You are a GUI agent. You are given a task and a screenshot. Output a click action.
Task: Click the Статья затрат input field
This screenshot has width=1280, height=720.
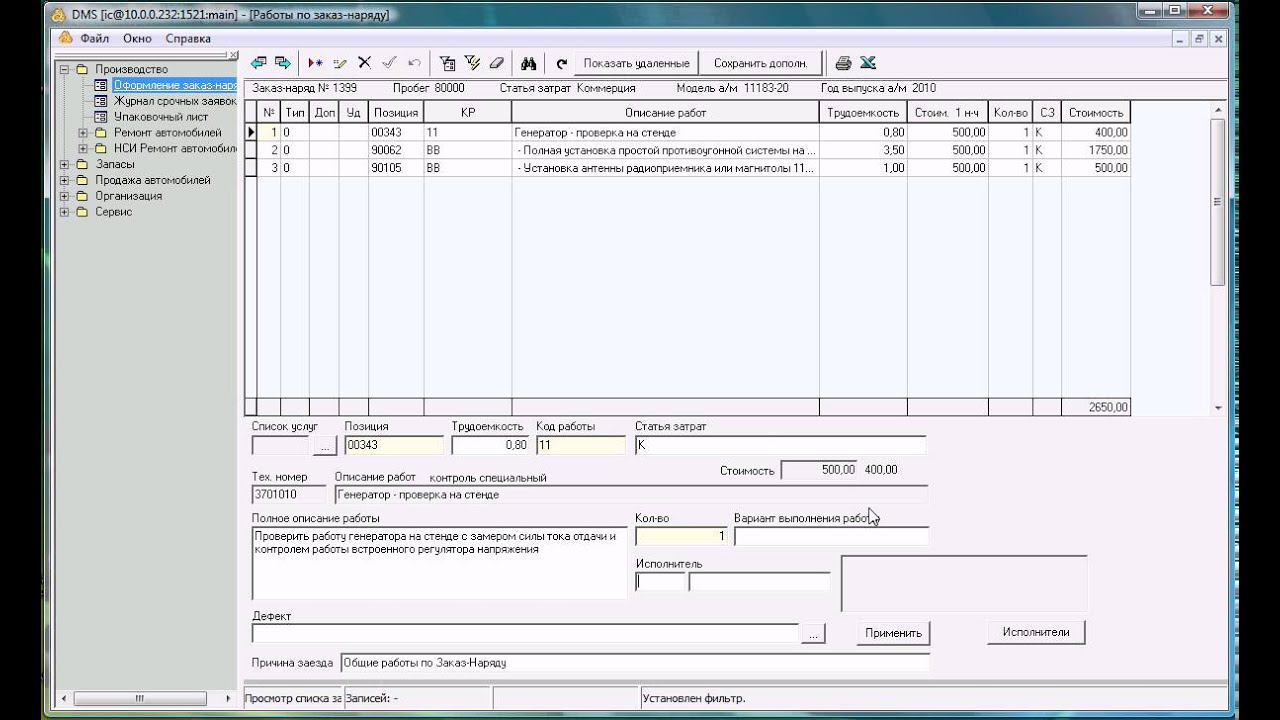780,445
